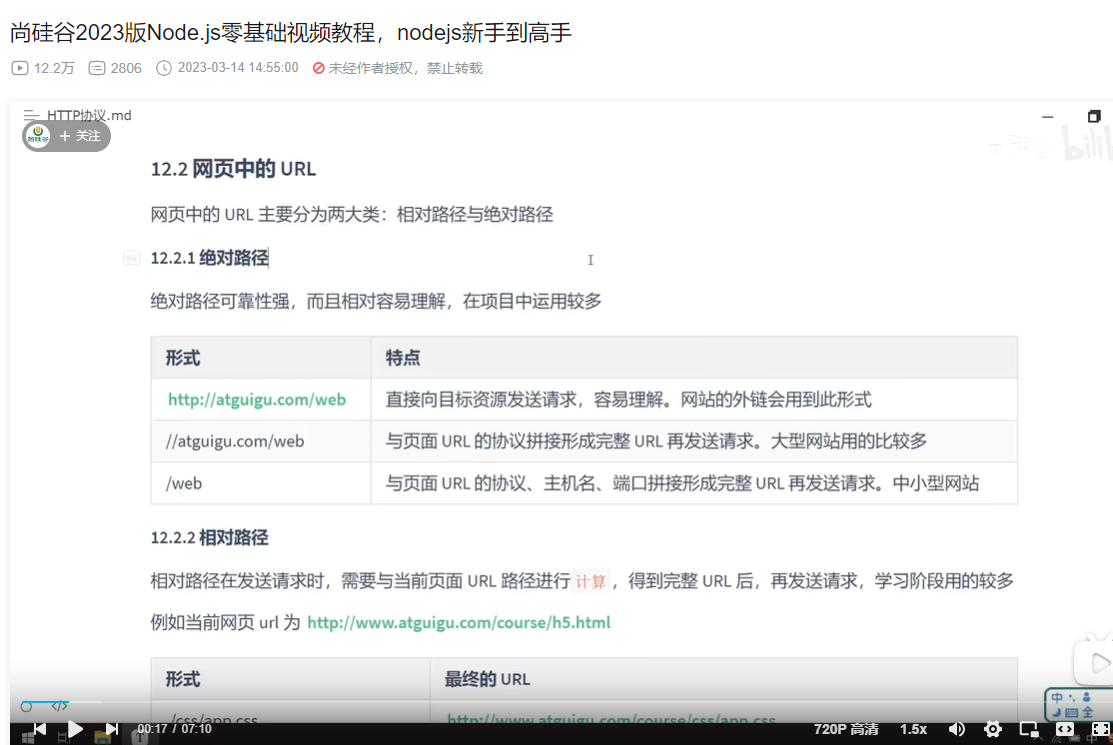This screenshot has width=1113, height=745.
Task: Restore the Typora window size
Action: click(1094, 116)
